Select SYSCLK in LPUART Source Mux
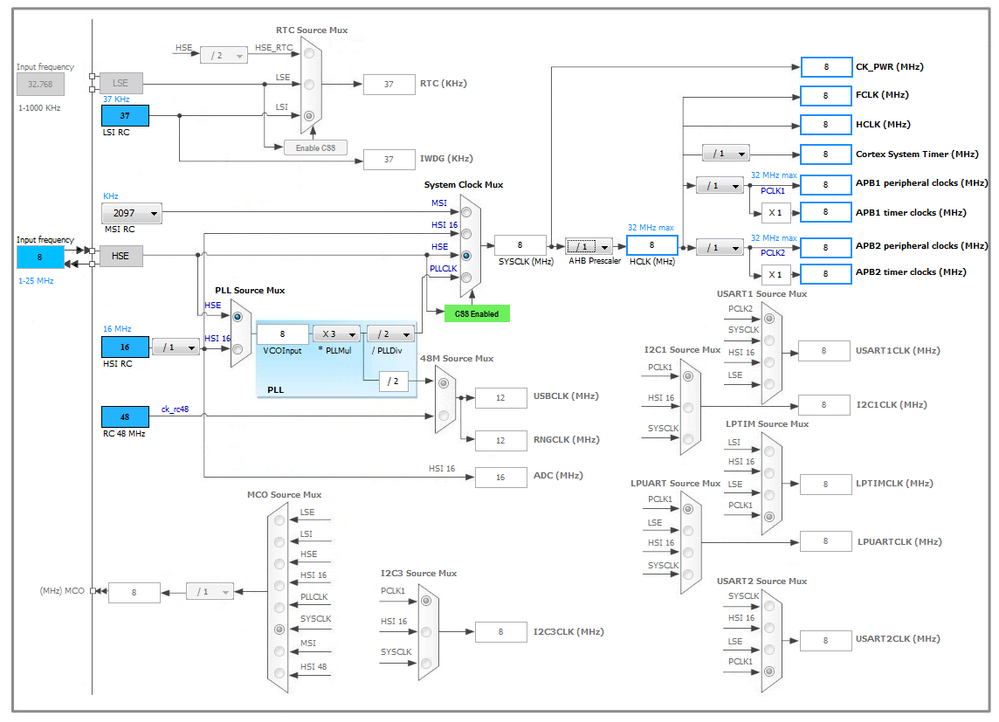Screen dimensions: 999x722 click(x=688, y=574)
